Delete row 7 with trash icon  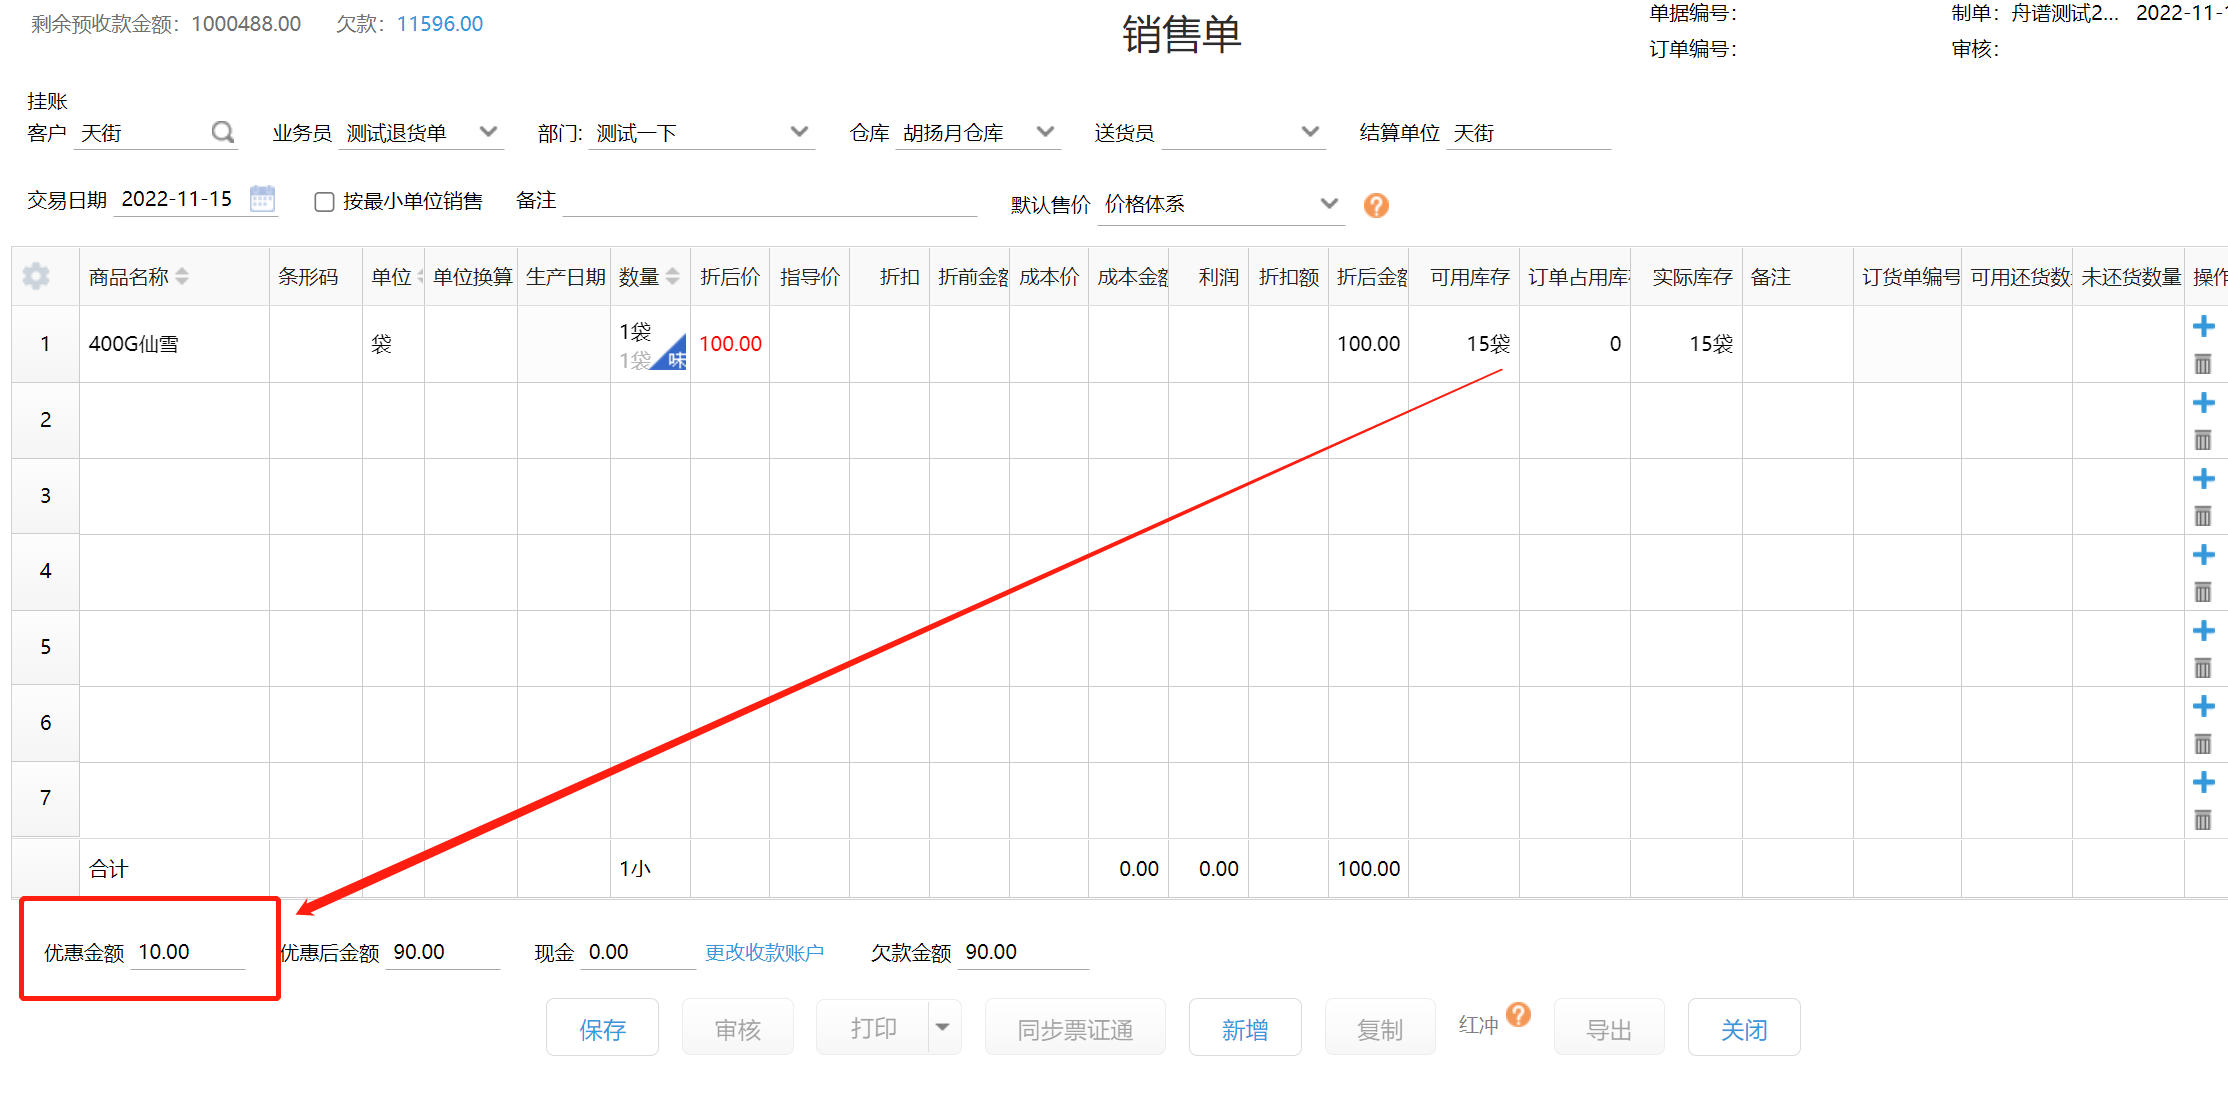pos(2203,820)
